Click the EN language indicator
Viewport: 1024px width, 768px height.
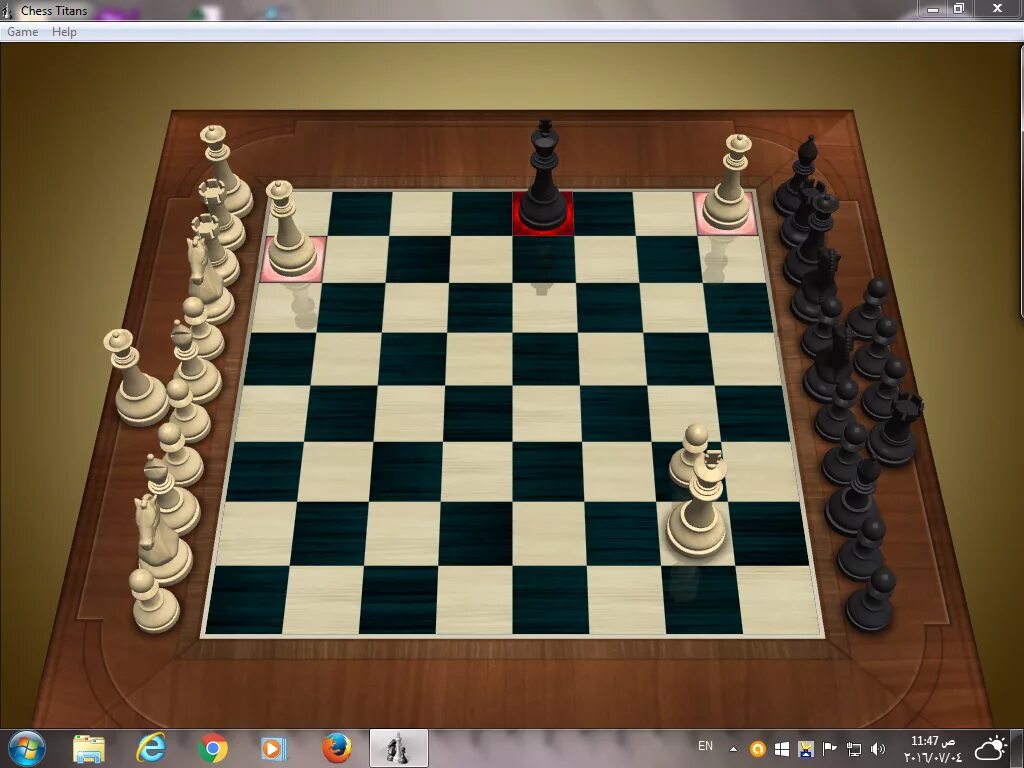(x=705, y=746)
